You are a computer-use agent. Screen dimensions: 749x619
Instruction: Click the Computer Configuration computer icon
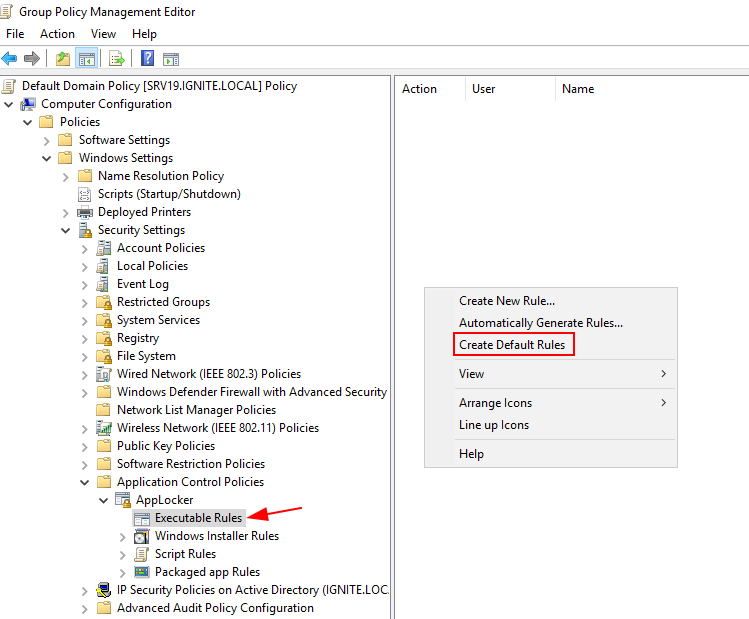(x=28, y=104)
